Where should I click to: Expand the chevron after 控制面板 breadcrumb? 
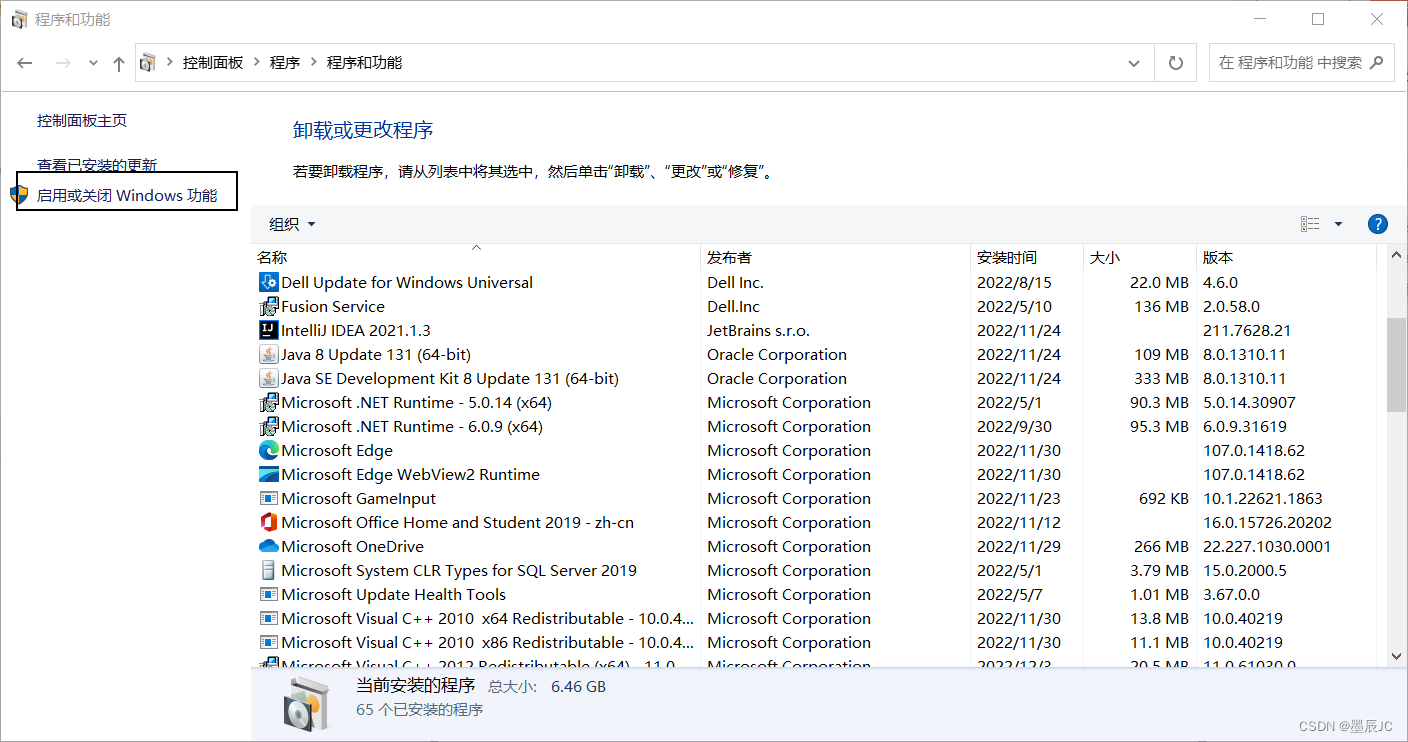(x=257, y=63)
